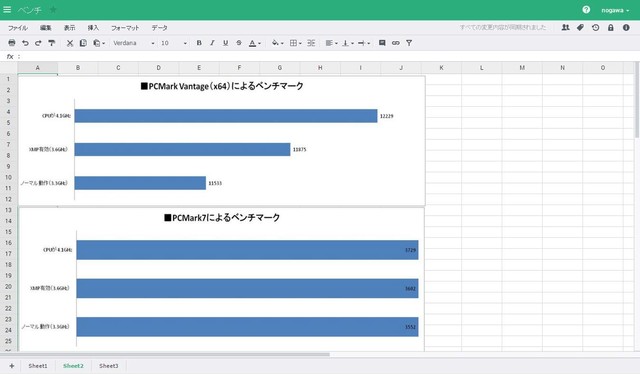
Task: Select row 13 header
Action: click(8, 210)
